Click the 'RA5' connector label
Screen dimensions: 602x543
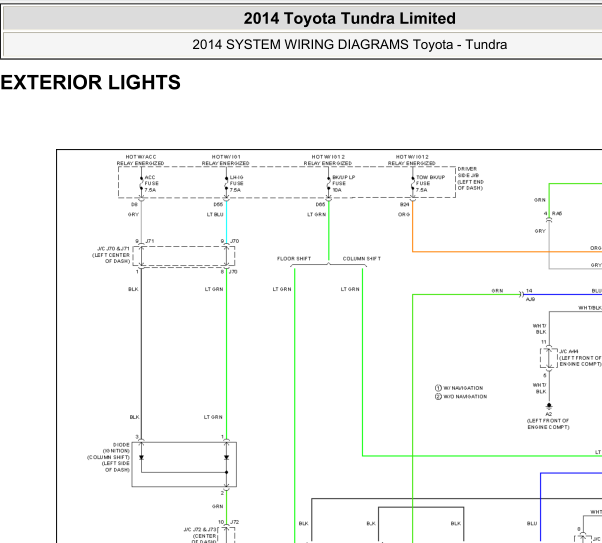[x=557, y=214]
